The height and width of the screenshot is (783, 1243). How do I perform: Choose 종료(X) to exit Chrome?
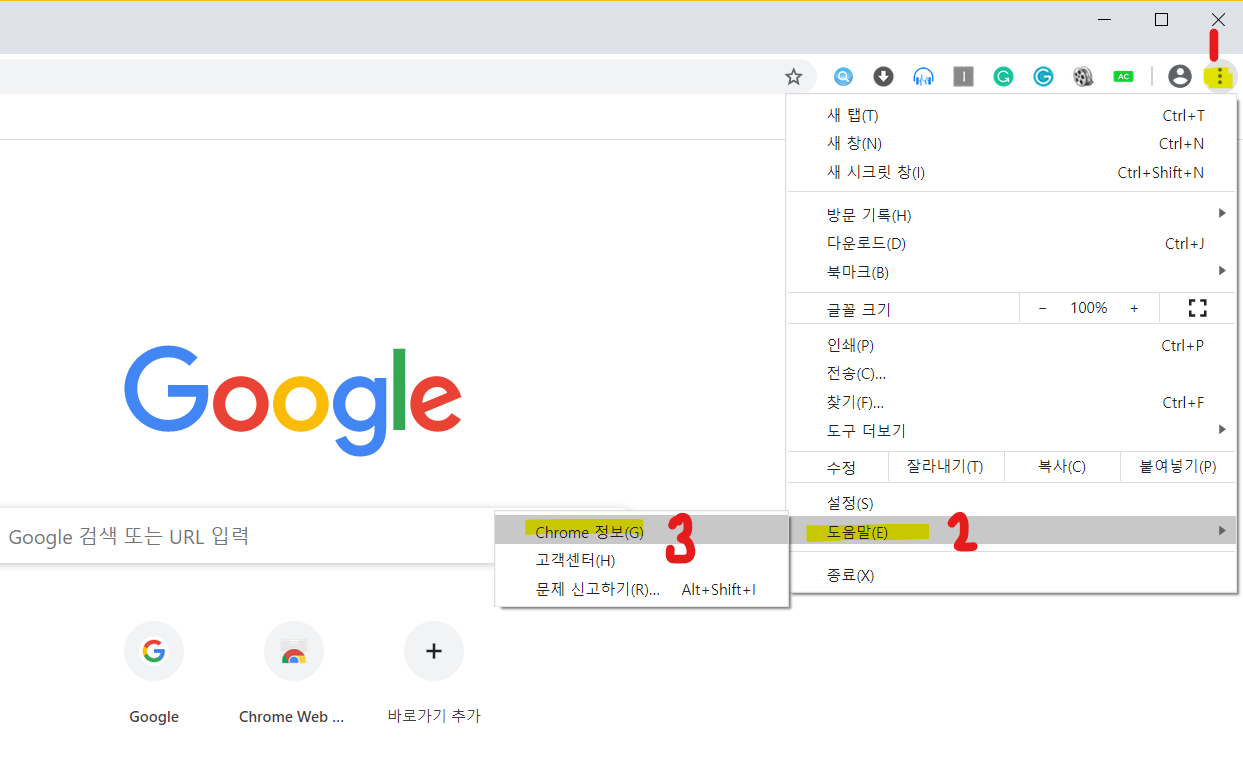(x=1012, y=575)
